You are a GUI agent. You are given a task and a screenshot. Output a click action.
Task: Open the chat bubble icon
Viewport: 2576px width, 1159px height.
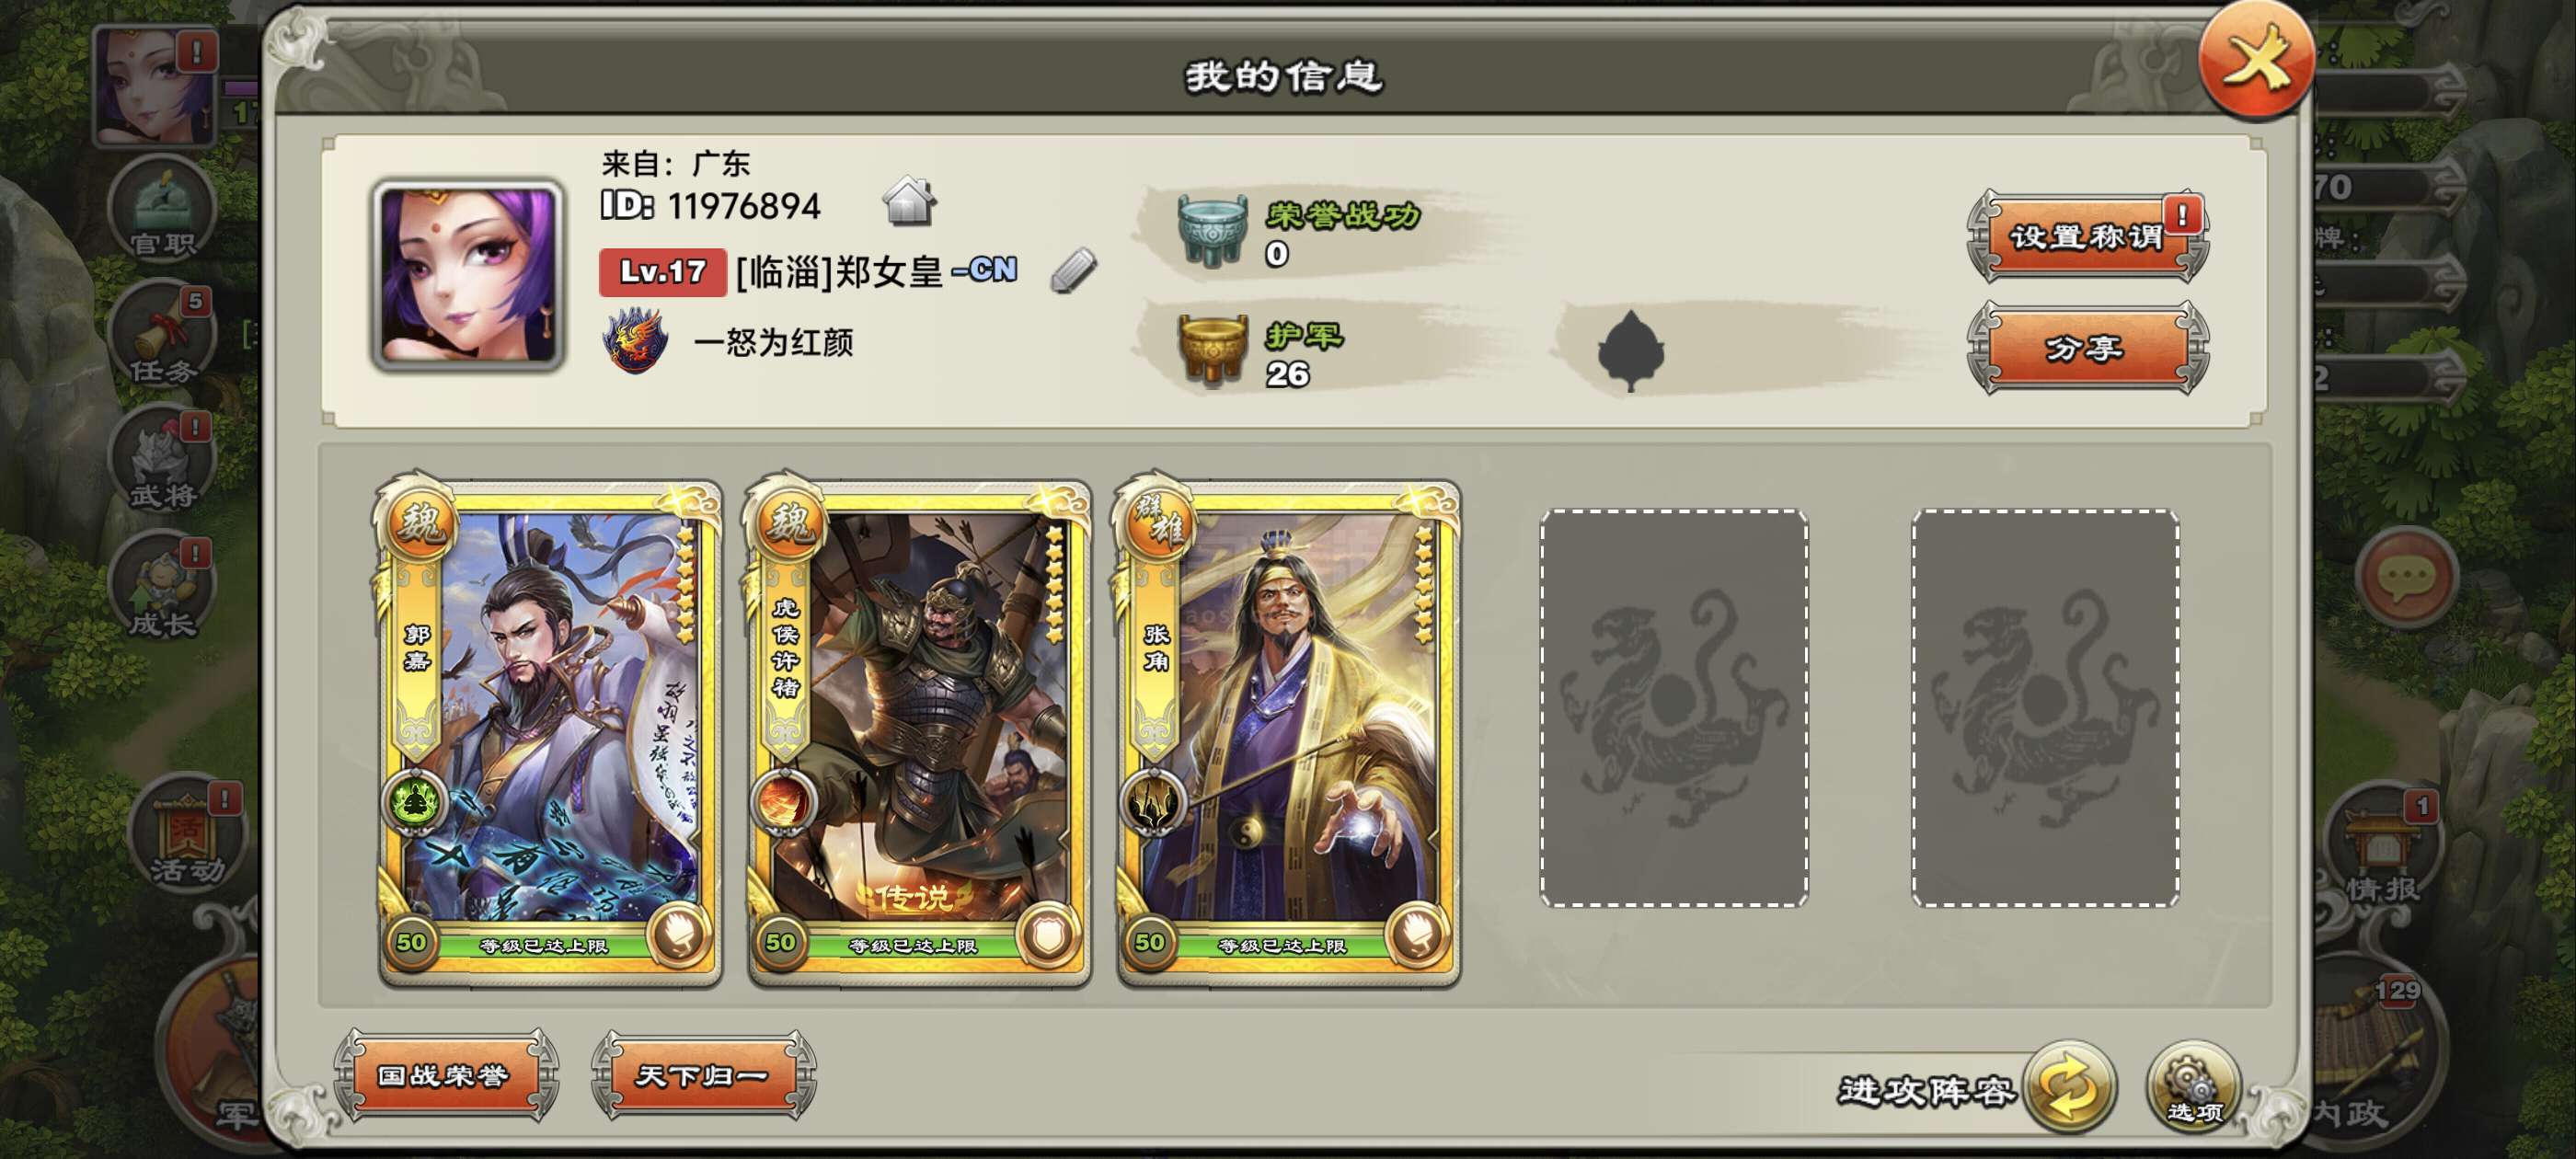pyautogui.click(x=2404, y=576)
